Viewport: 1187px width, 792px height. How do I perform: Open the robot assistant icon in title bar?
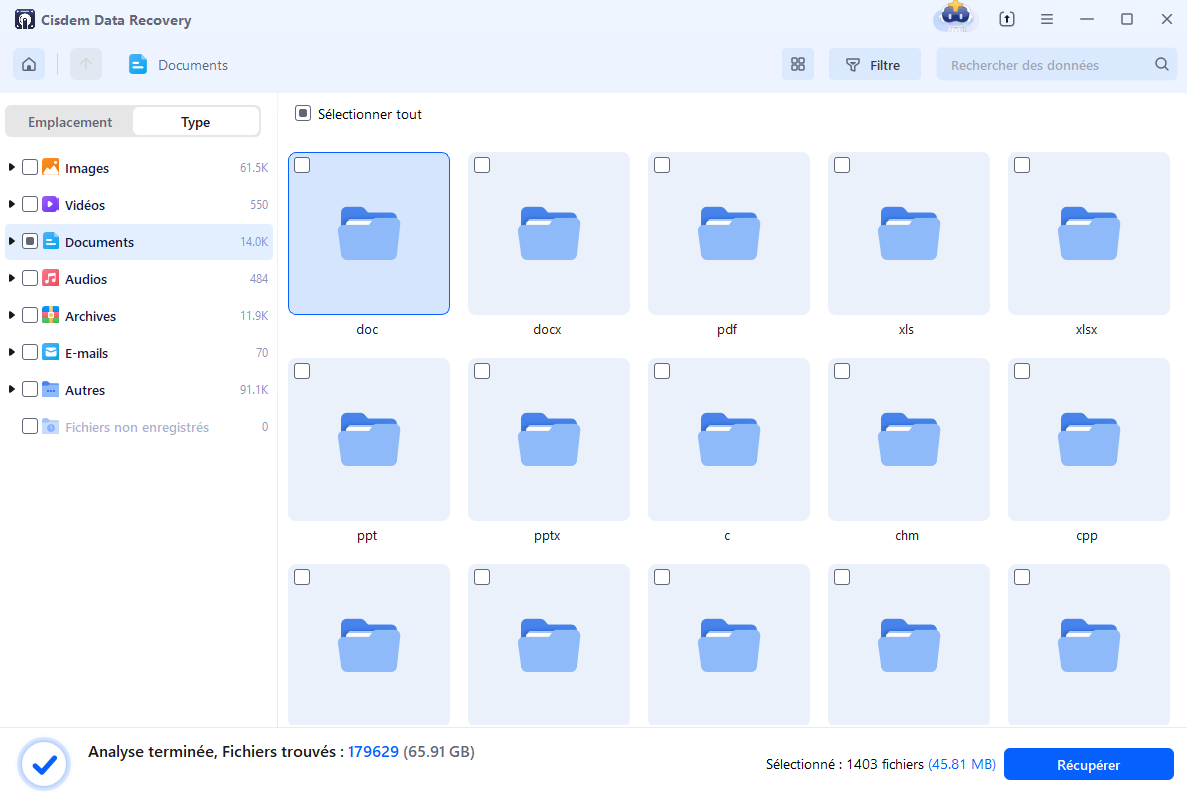click(x=955, y=17)
